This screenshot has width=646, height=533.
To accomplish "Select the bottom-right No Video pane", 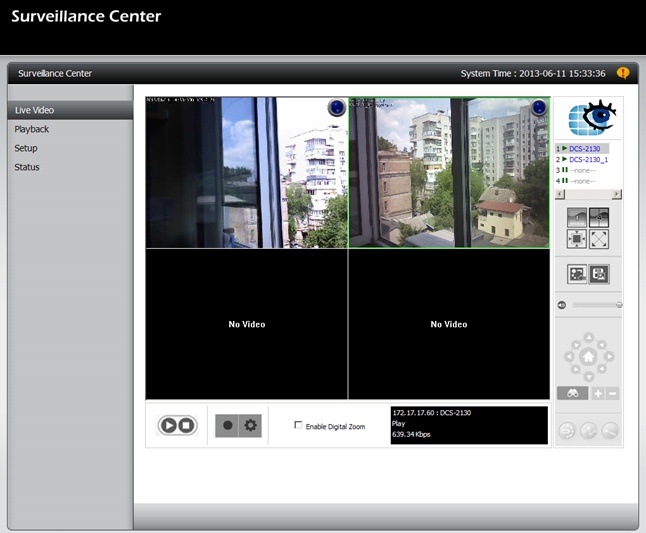I will 449,324.
